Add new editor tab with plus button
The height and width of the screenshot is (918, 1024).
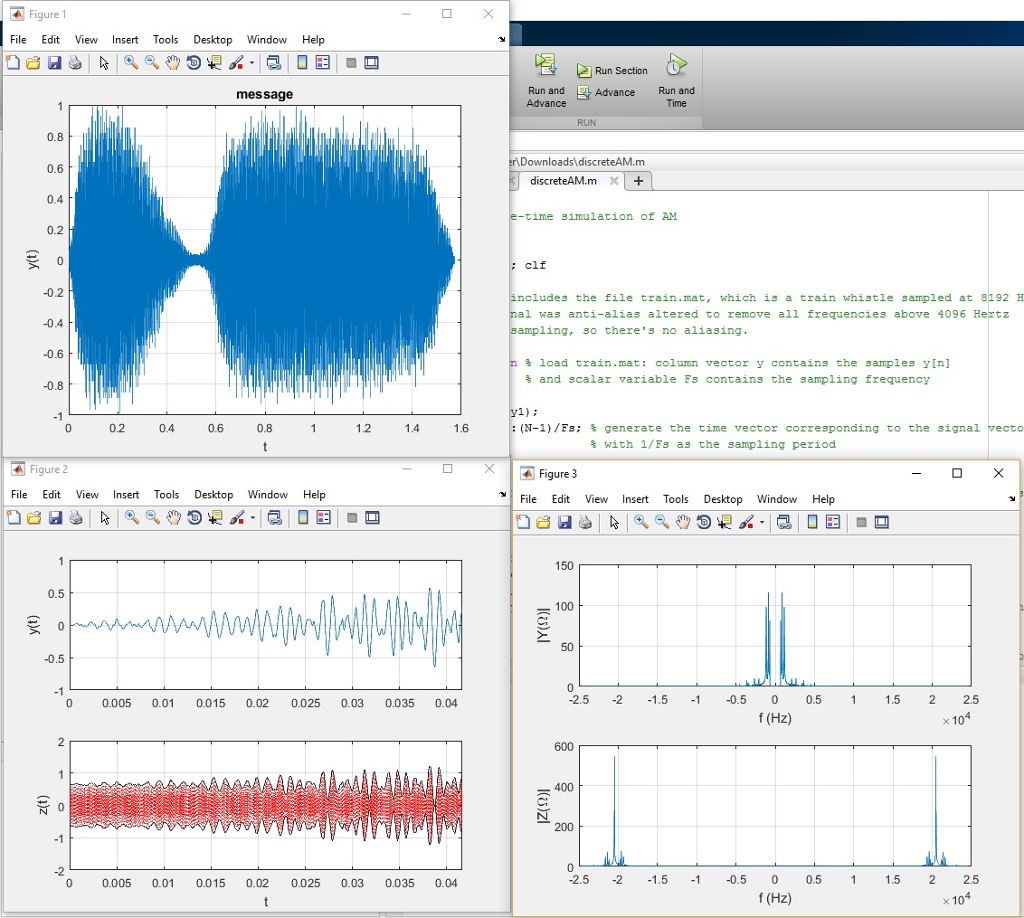(638, 181)
